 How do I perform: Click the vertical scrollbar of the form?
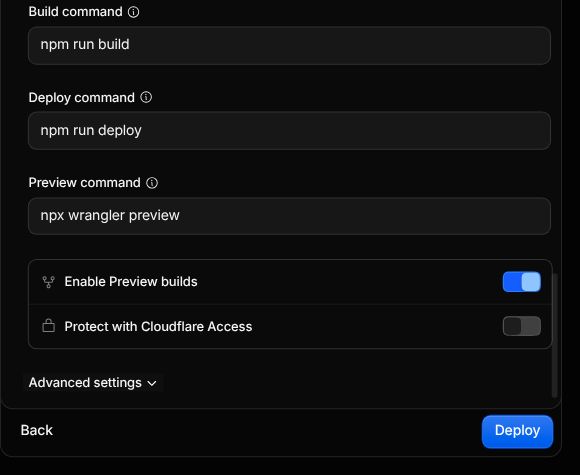click(554, 335)
